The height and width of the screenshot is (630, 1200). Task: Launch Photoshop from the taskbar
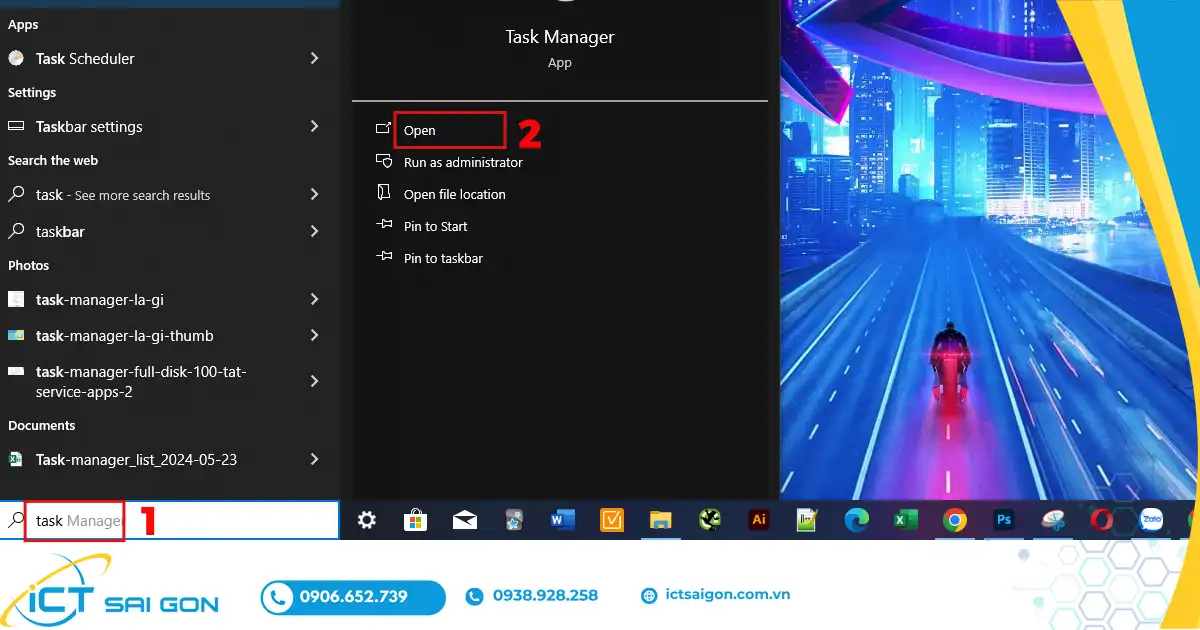click(x=1003, y=520)
